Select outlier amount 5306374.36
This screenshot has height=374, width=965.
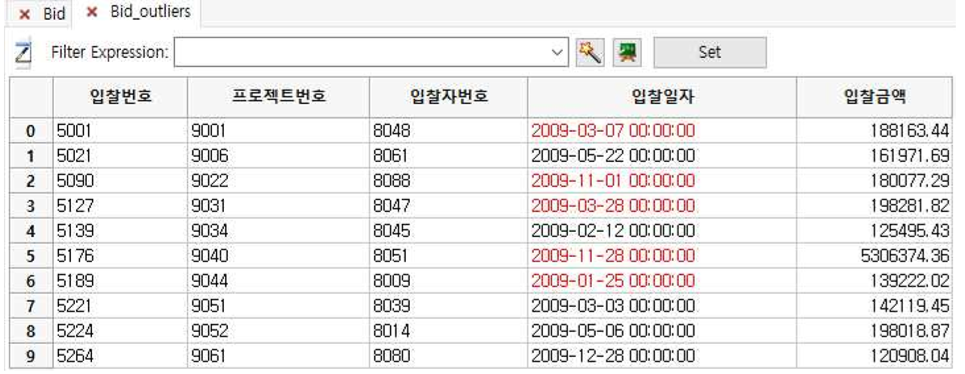click(875, 256)
